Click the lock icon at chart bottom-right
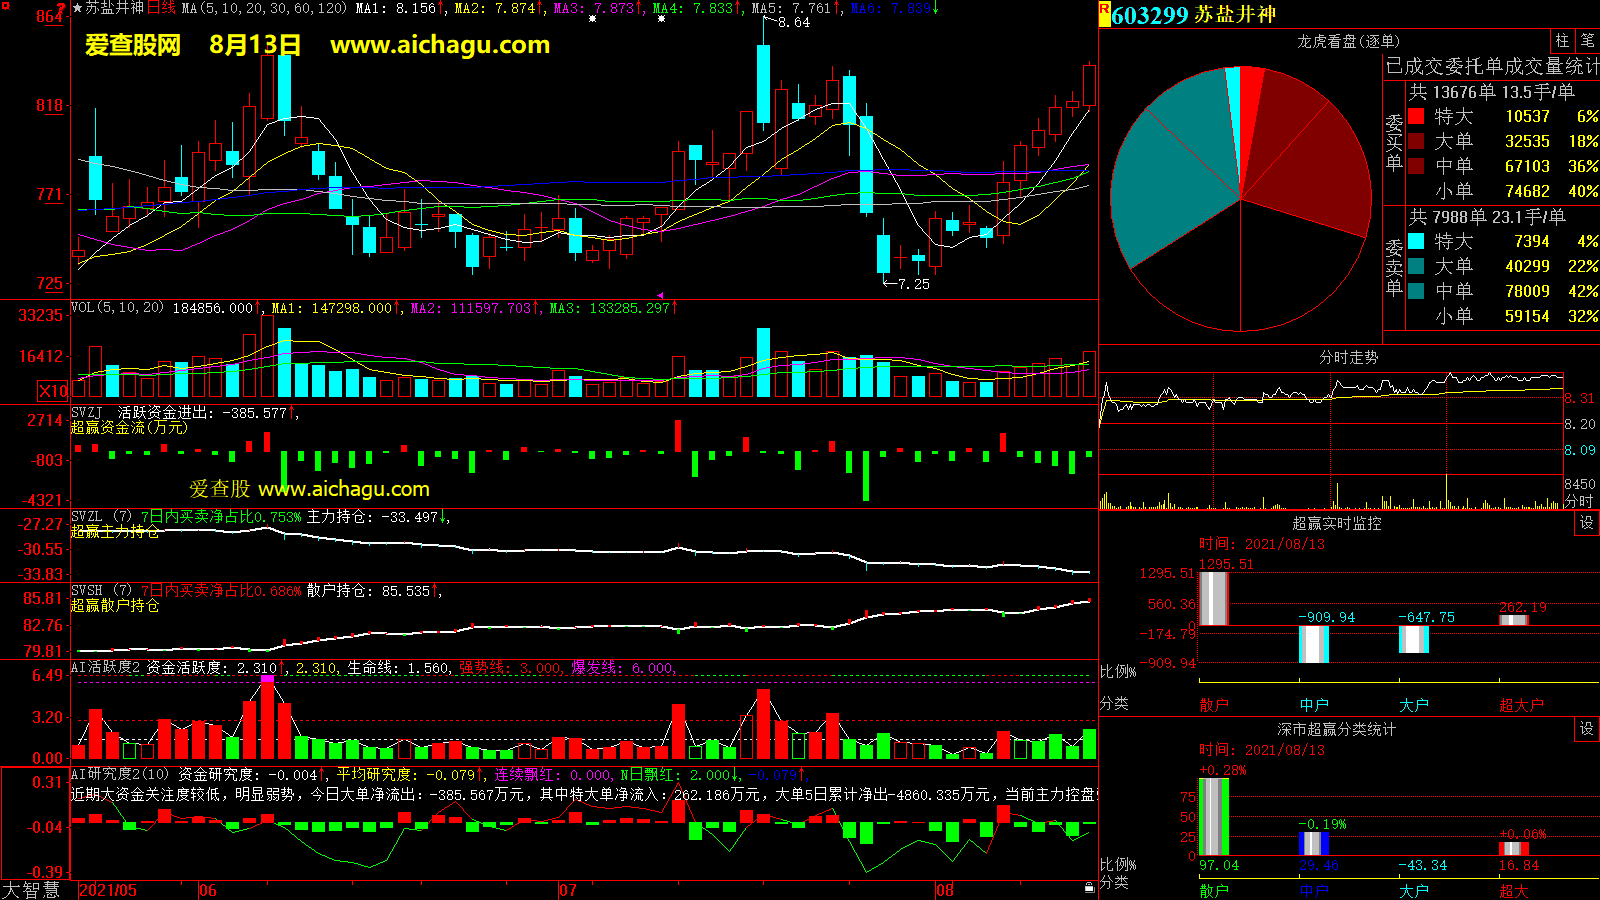 pos(1089,887)
